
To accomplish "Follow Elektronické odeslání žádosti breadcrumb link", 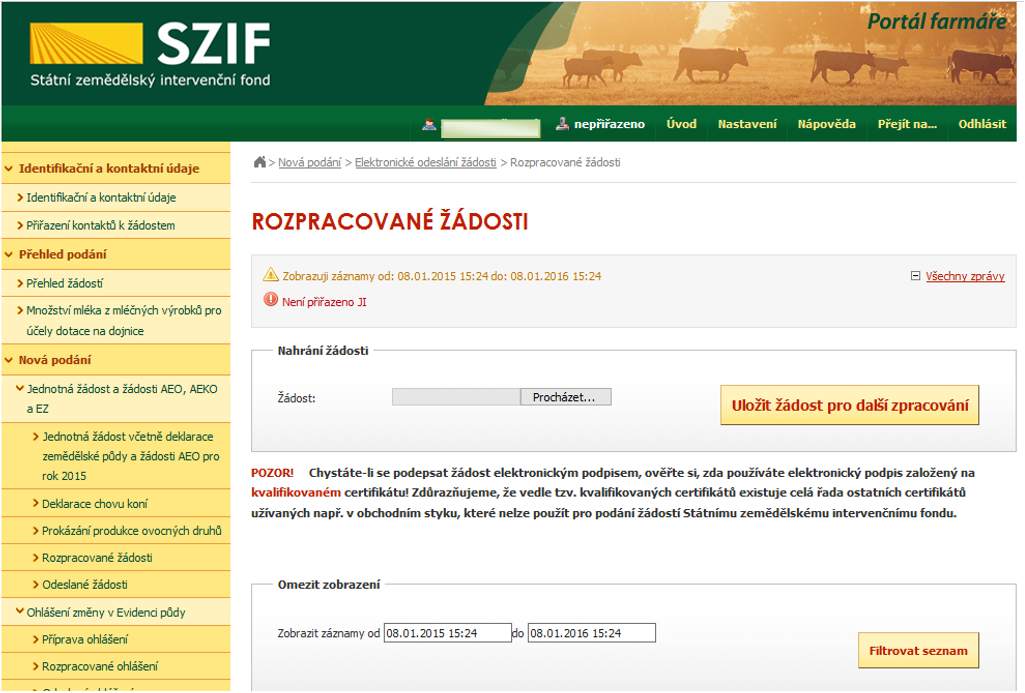I will (x=426, y=162).
